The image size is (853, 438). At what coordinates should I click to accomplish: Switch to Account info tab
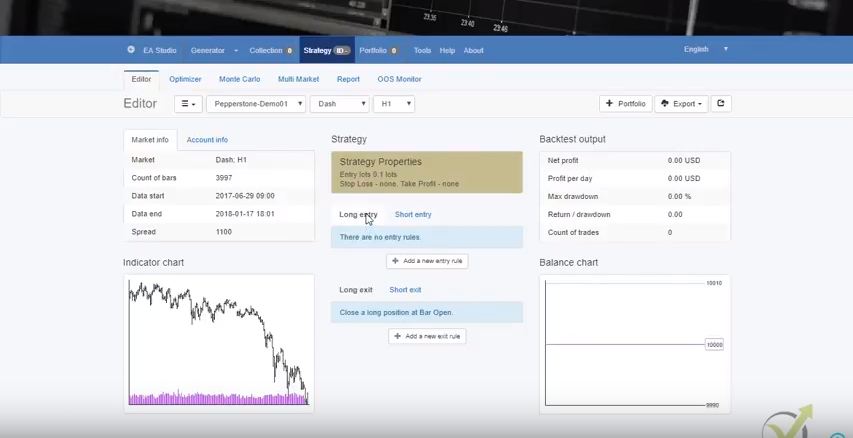point(207,140)
